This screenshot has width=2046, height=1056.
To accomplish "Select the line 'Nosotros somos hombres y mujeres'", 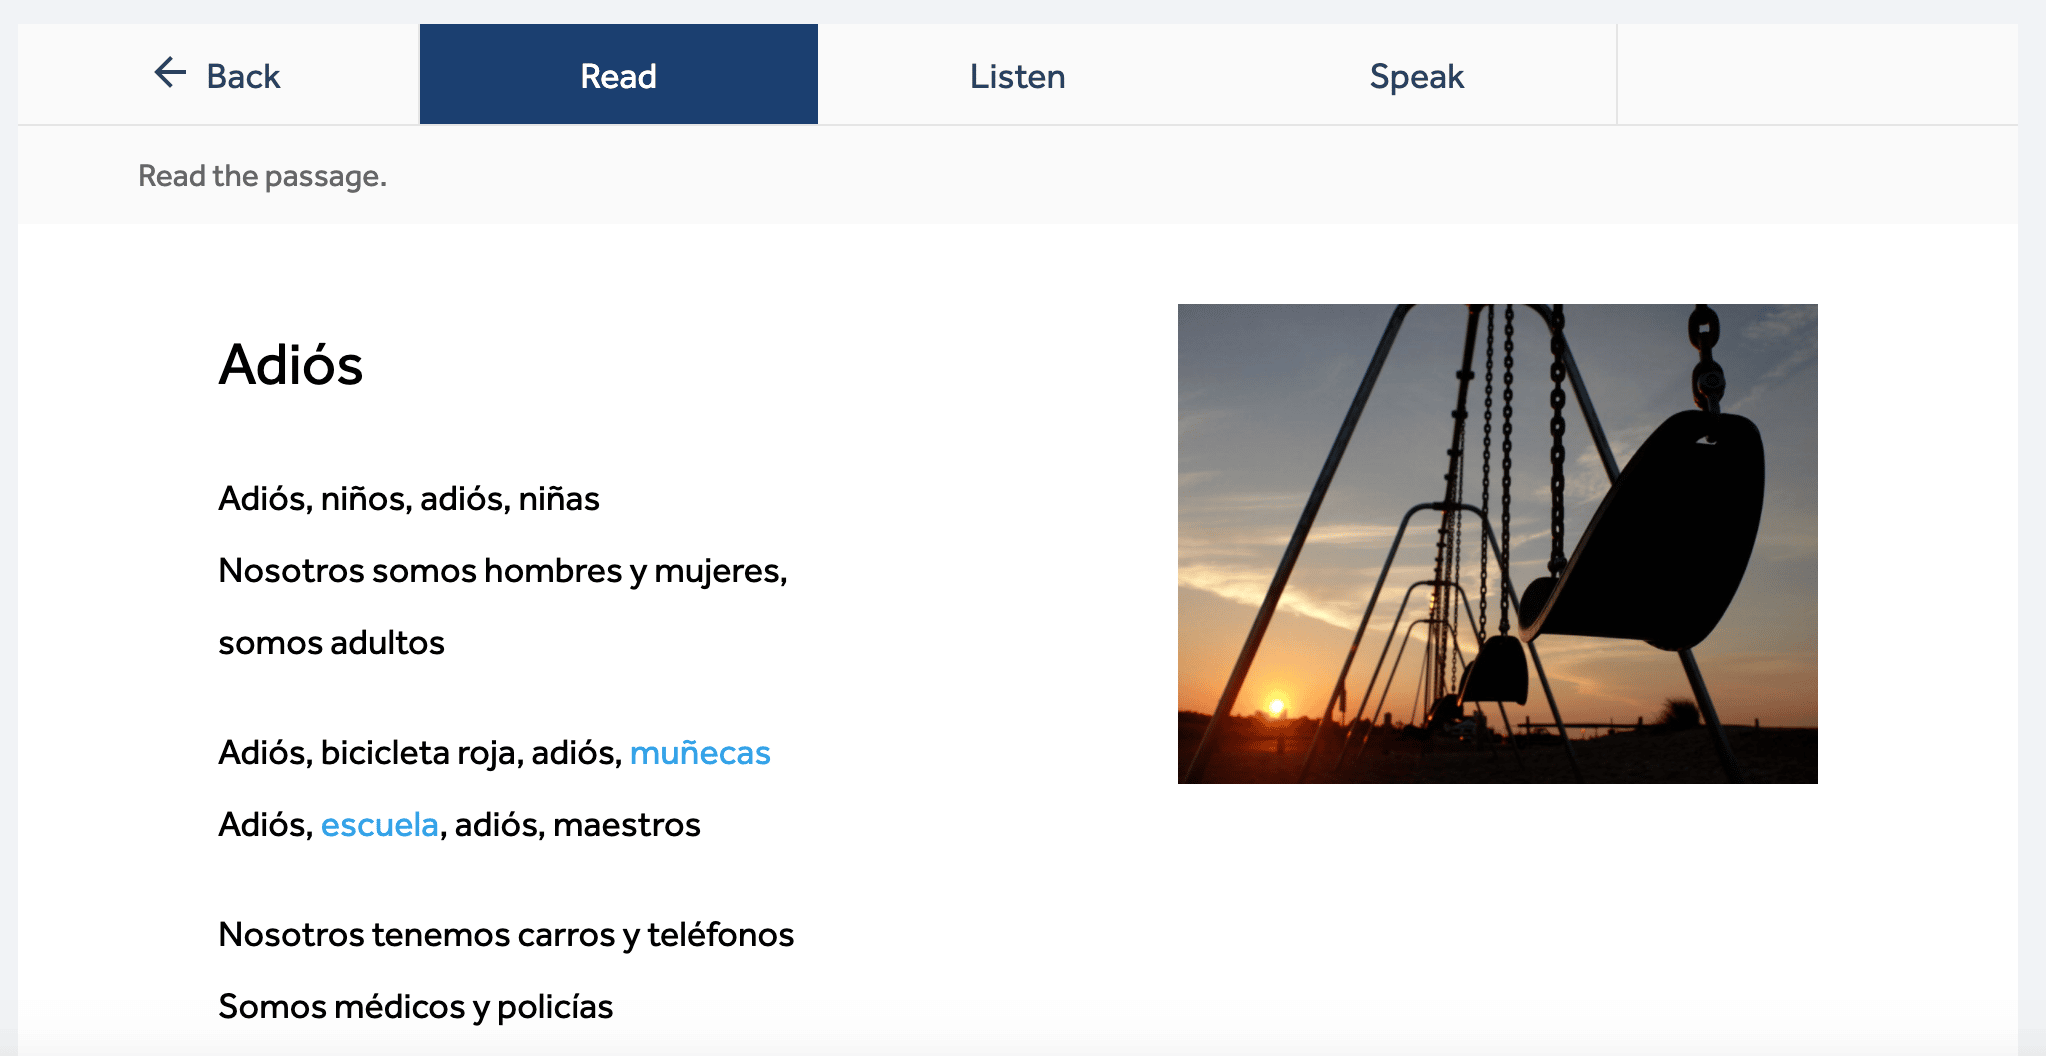I will [502, 571].
